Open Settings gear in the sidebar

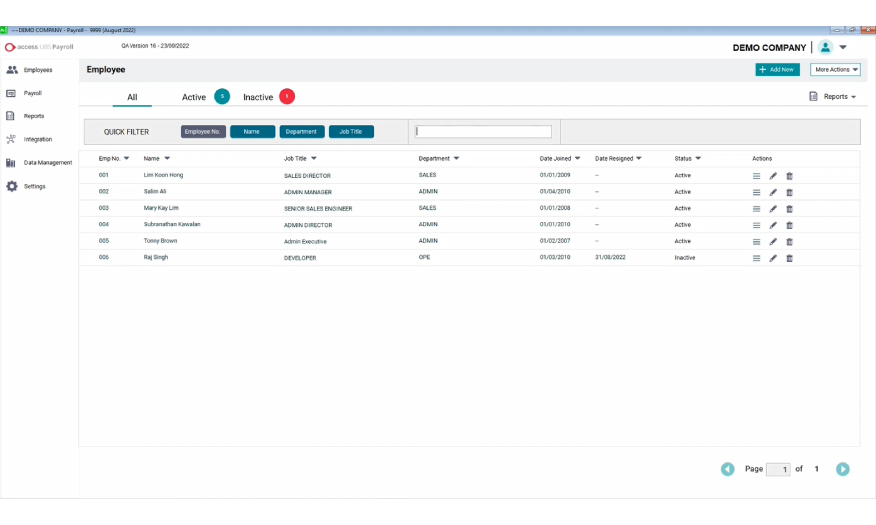[34, 186]
